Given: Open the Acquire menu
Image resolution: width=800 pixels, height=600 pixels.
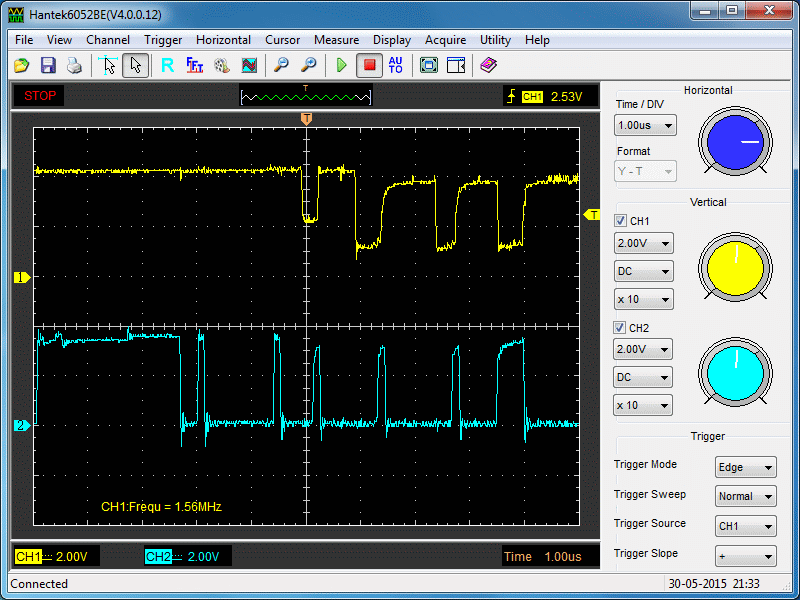Looking at the screenshot, I should click(445, 40).
